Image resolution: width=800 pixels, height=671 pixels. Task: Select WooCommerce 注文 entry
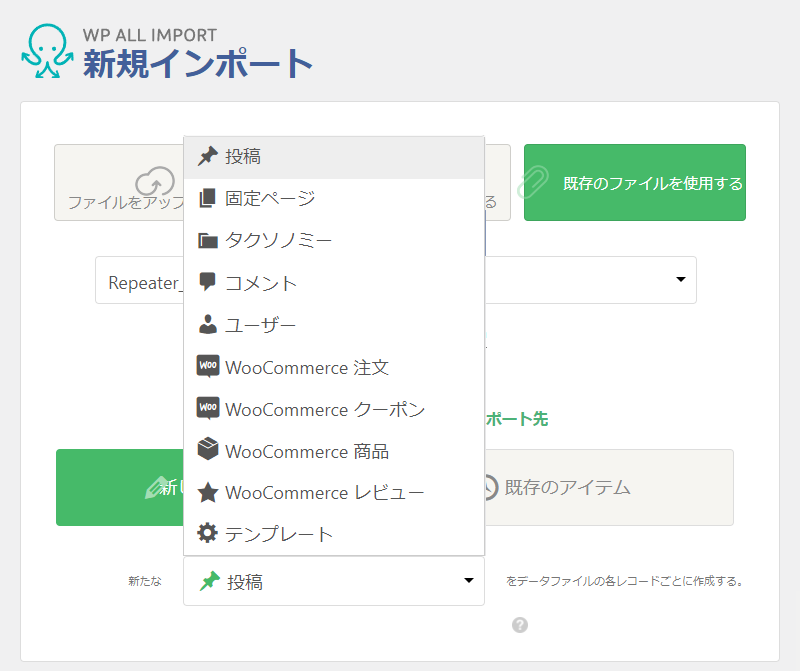pos(334,367)
